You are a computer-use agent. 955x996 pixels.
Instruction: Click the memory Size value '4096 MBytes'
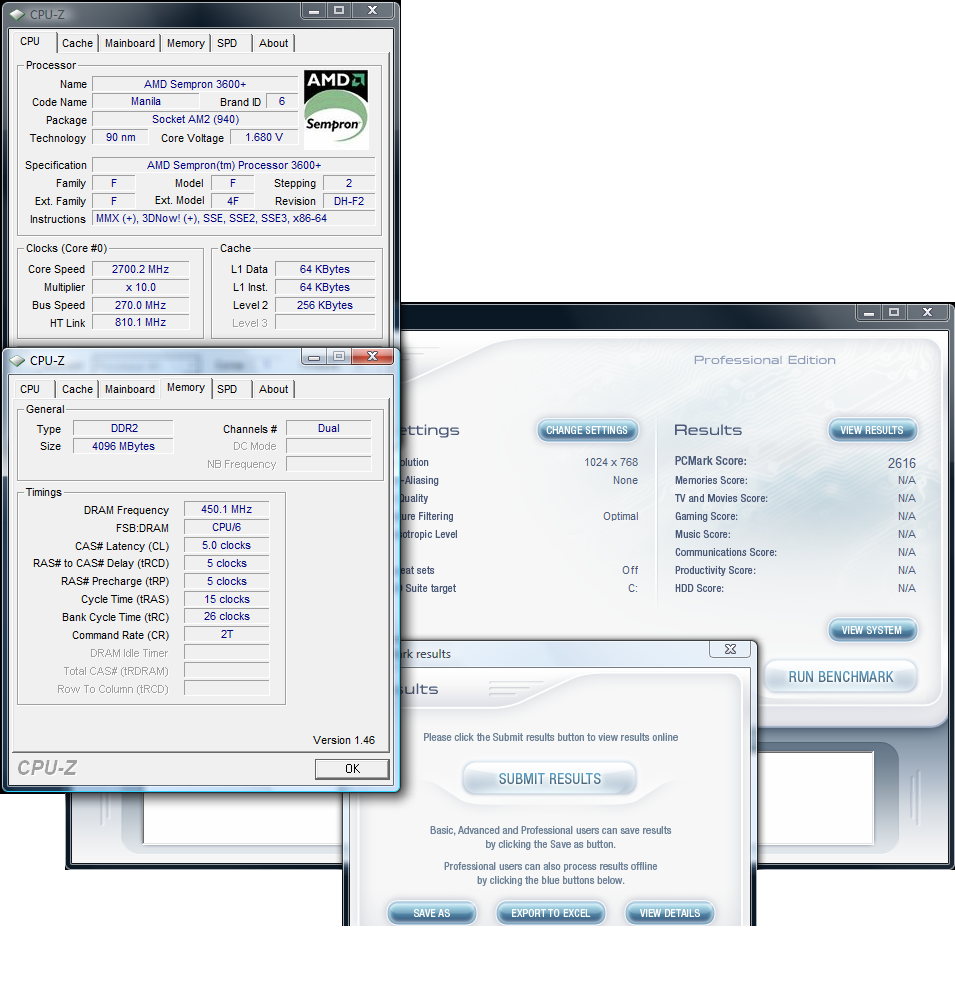pos(124,446)
